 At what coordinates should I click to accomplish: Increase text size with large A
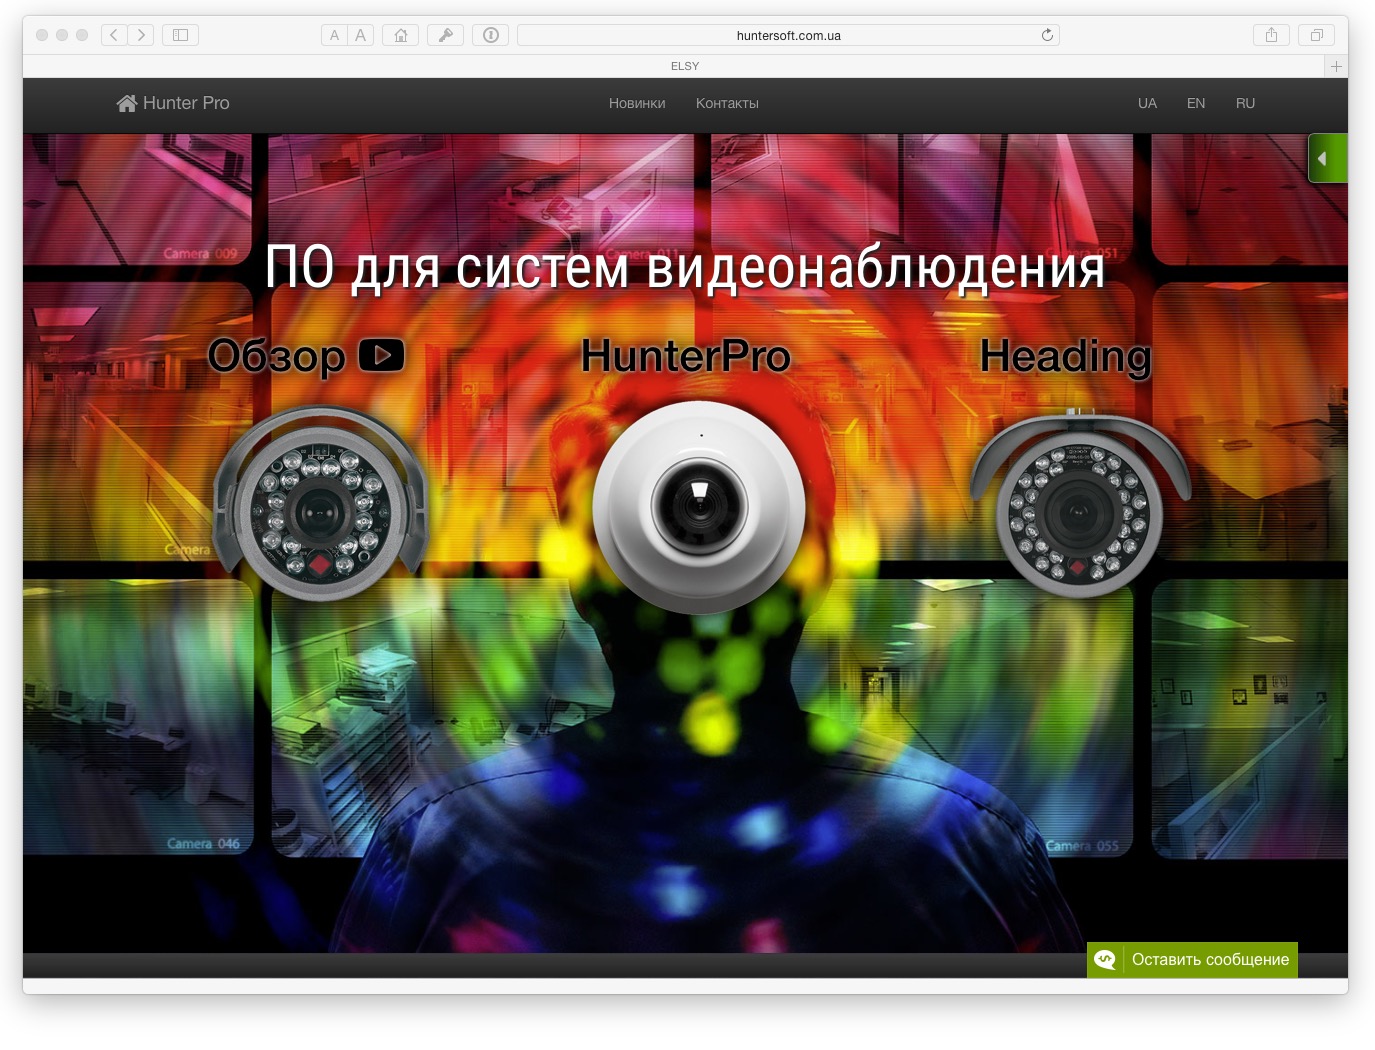(360, 35)
